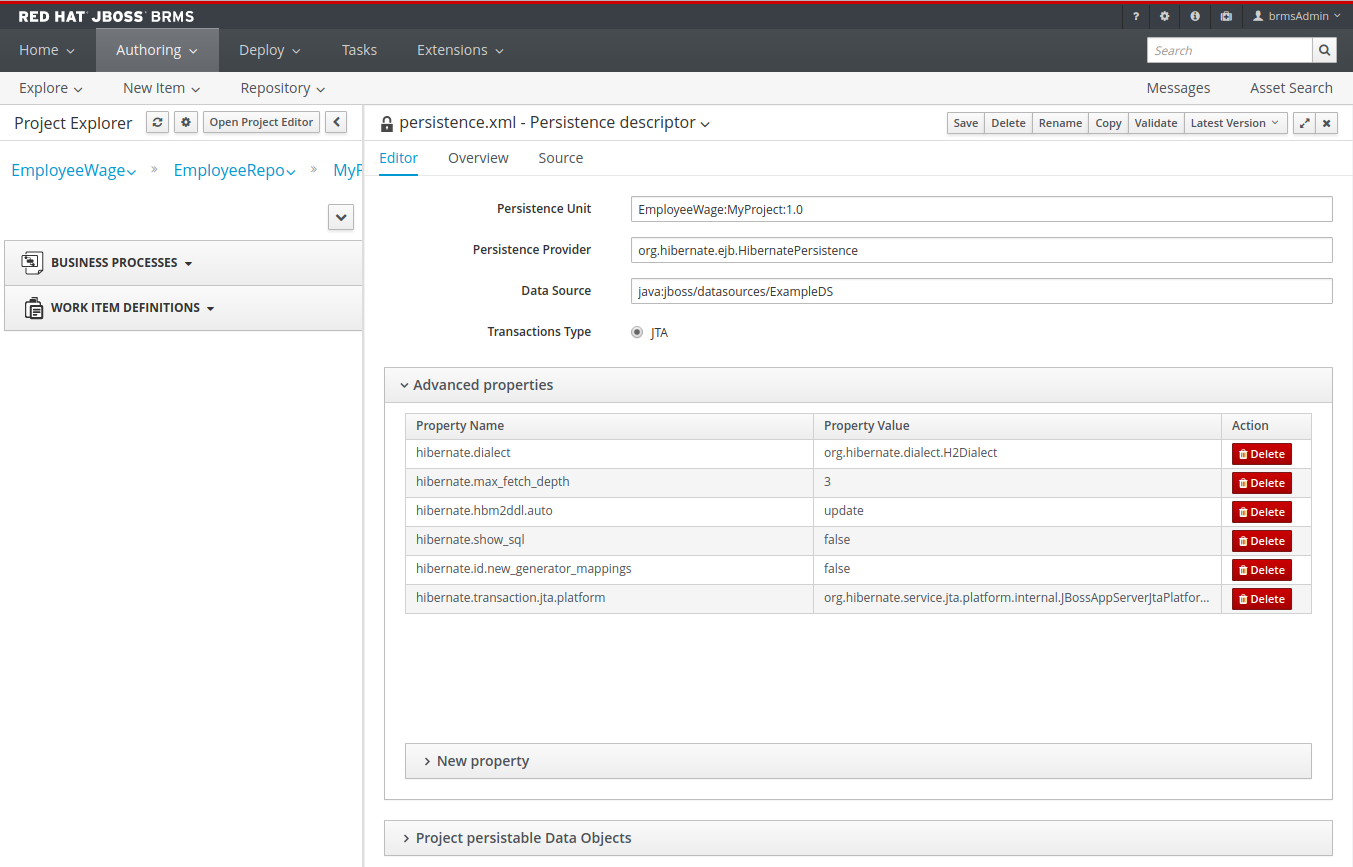
Task: Open EmployeeRepo repository dropdown
Action: coord(235,170)
